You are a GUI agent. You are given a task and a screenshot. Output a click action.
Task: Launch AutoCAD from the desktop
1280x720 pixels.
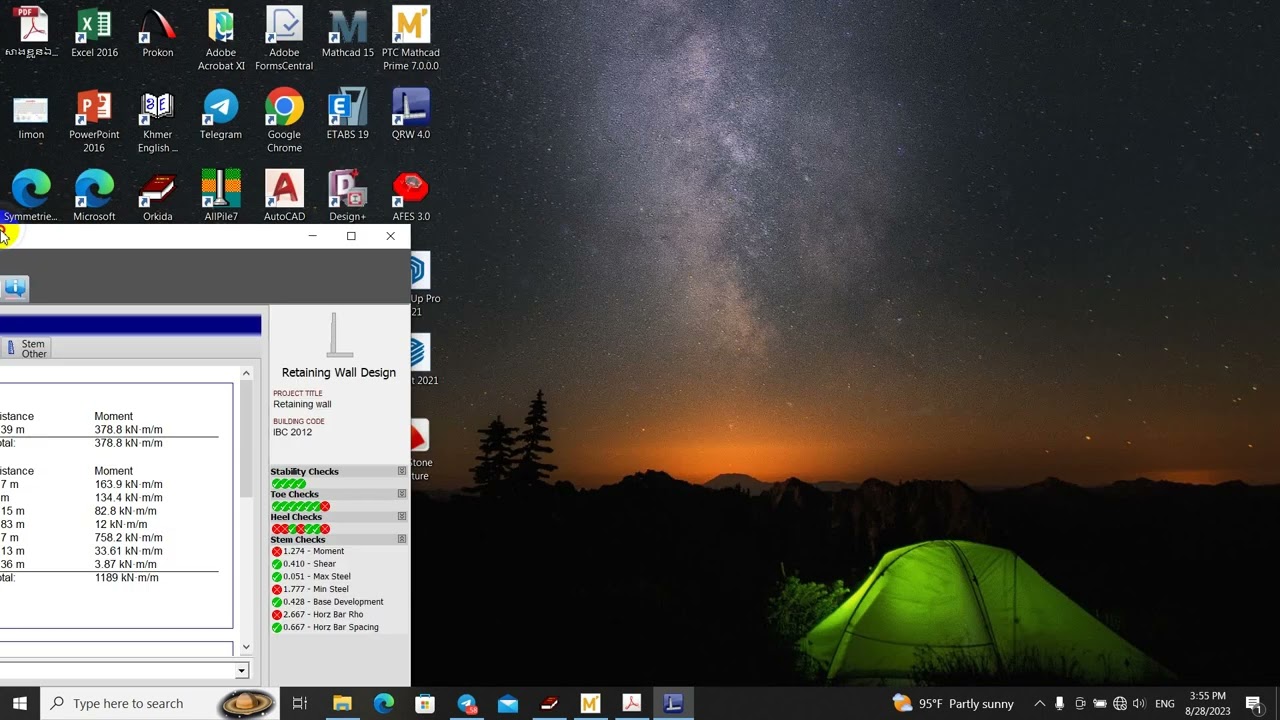(x=284, y=197)
